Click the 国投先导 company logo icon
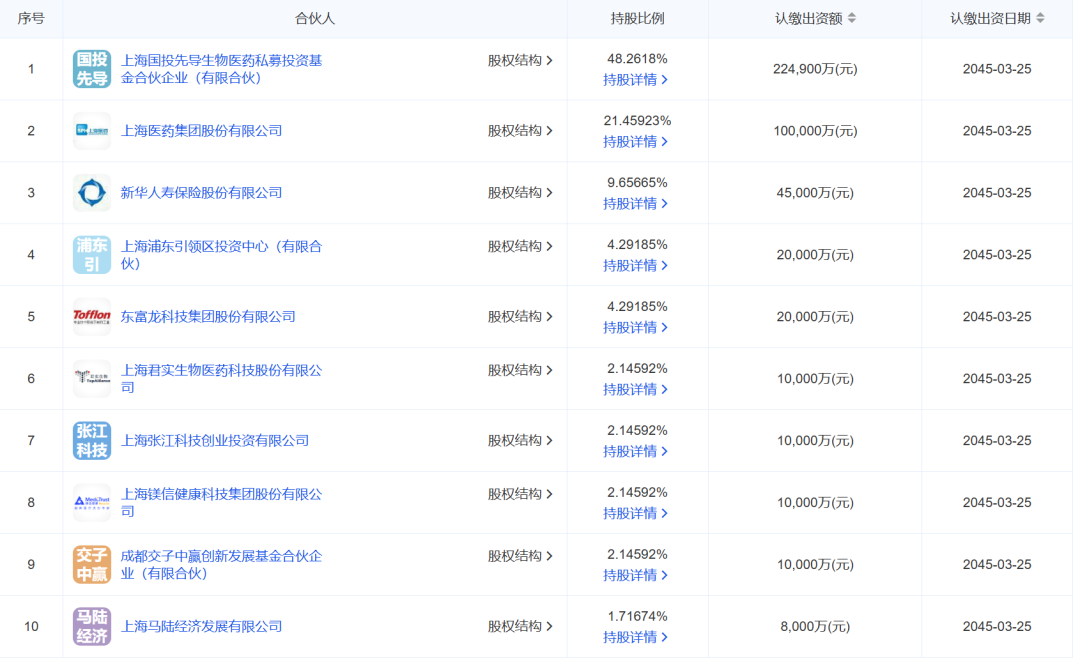The height and width of the screenshot is (661, 1080). click(x=92, y=69)
